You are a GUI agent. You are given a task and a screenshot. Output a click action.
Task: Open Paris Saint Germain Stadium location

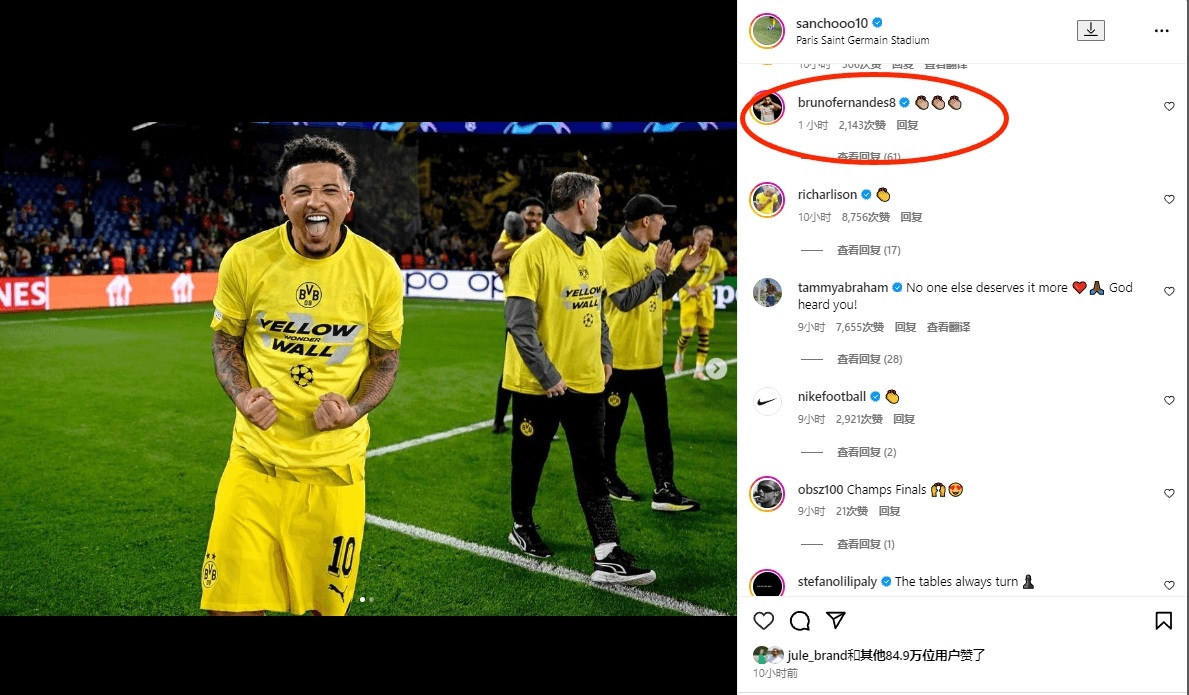862,40
